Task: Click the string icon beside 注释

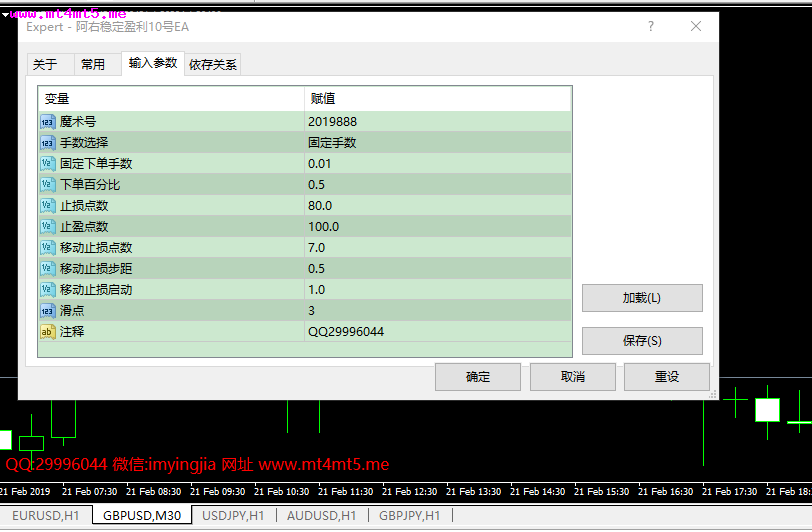Action: coord(47,332)
